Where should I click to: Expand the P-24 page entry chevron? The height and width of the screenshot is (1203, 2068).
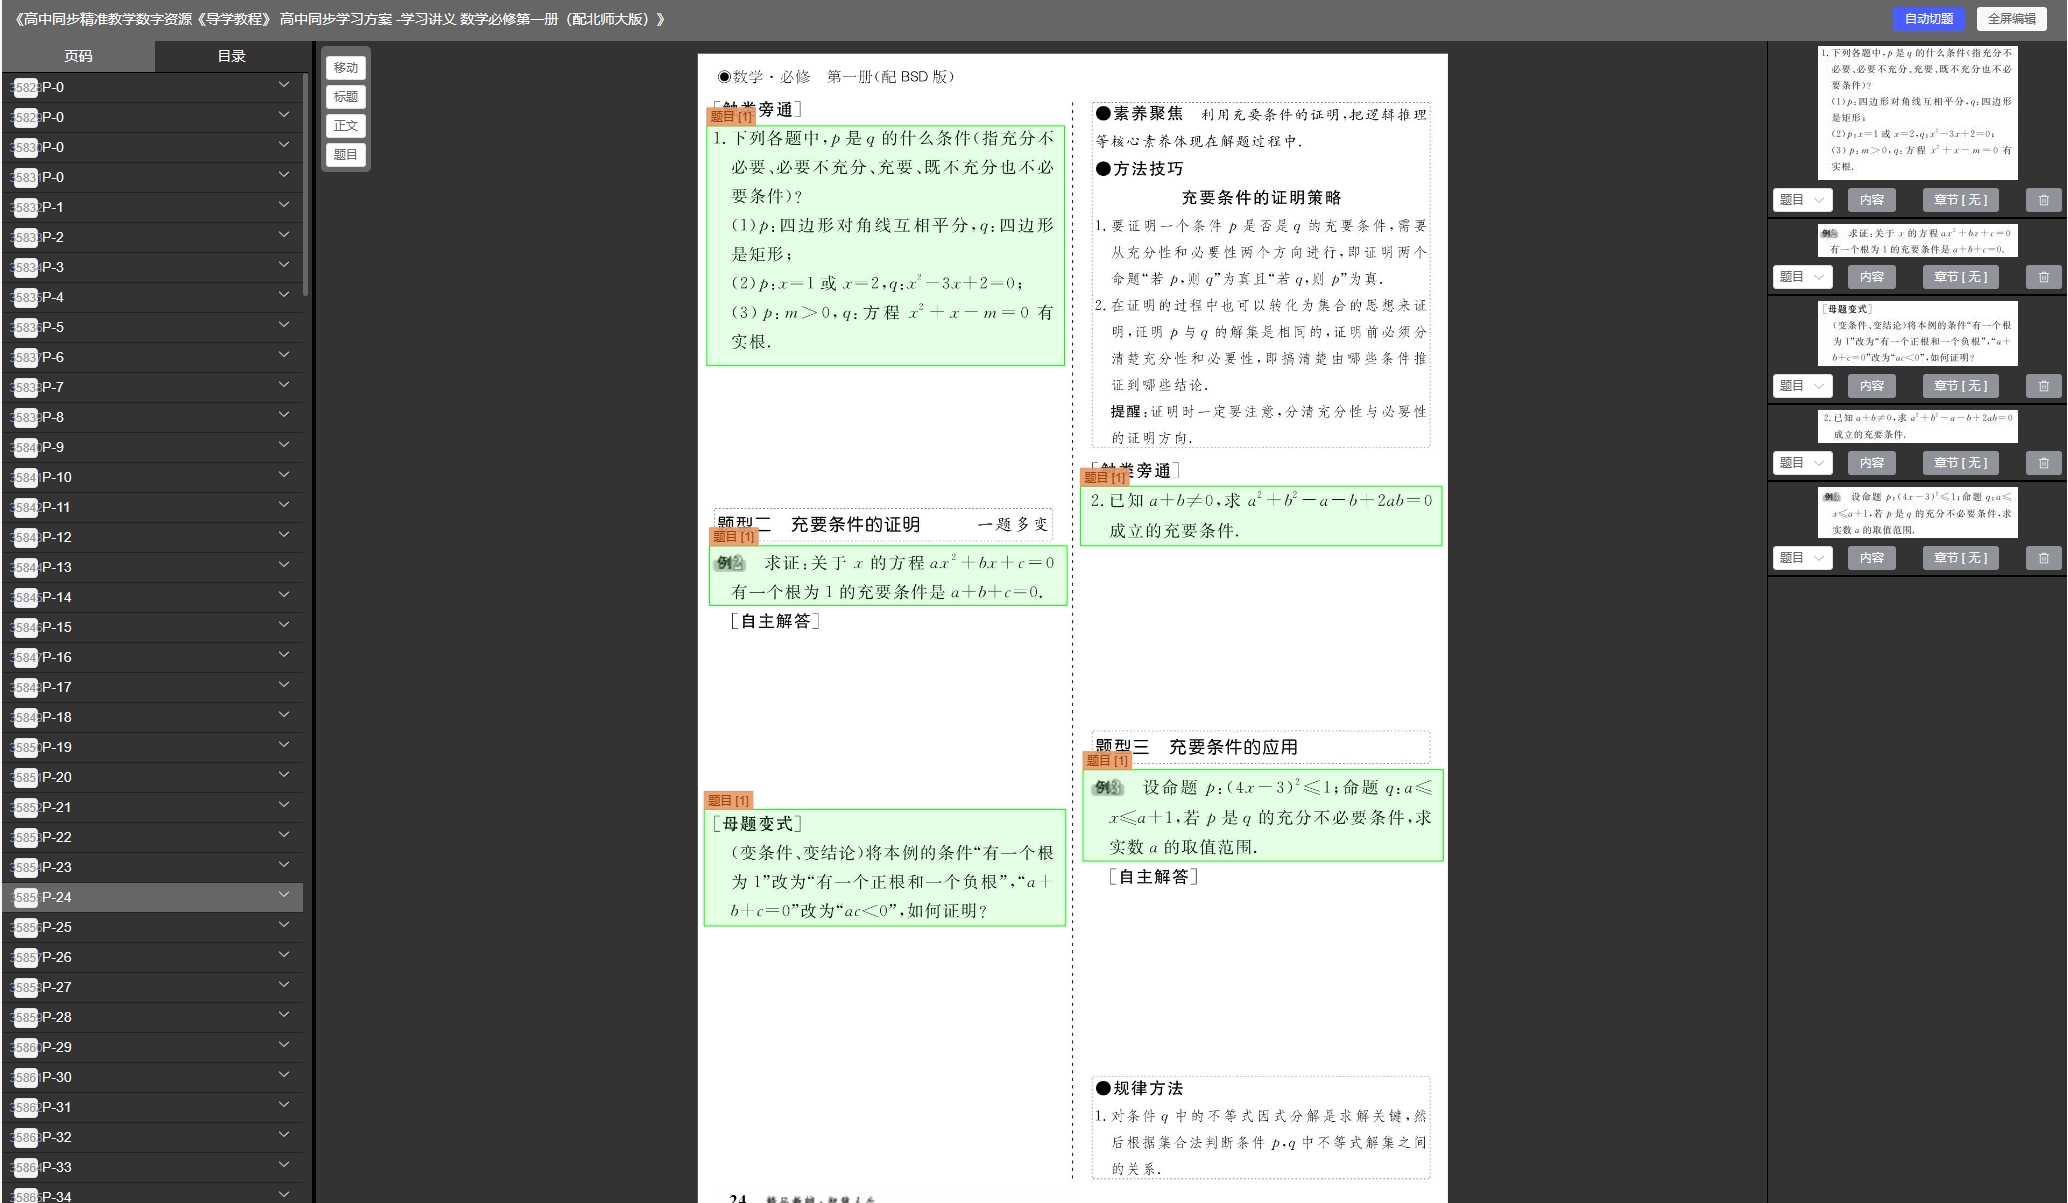click(x=284, y=896)
